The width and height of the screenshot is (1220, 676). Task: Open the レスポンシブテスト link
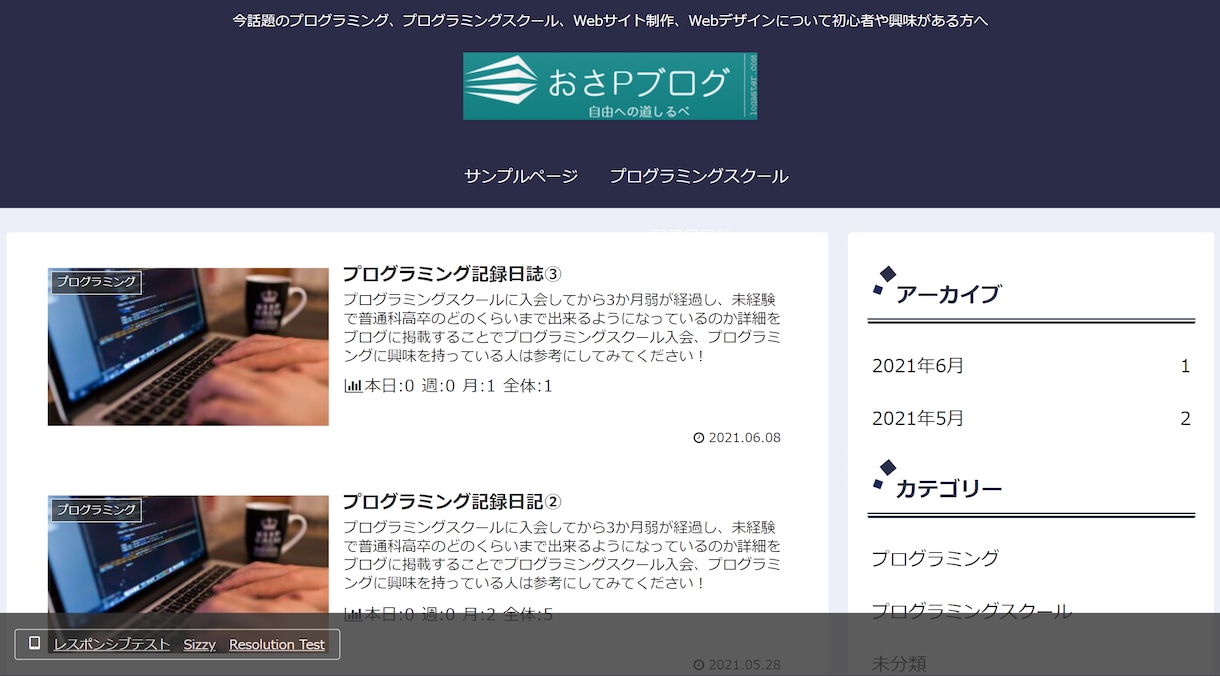[112, 644]
